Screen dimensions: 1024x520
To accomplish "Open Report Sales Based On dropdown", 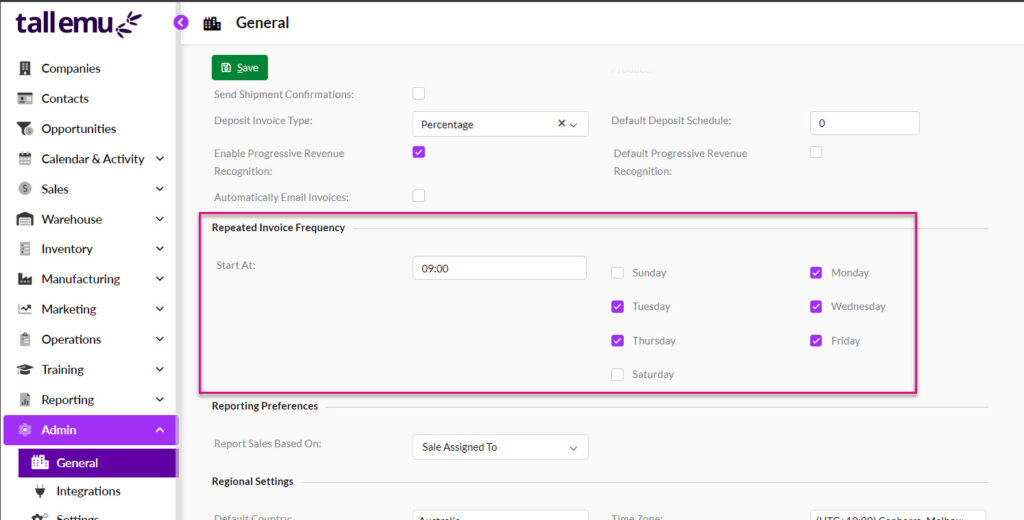I will [x=500, y=447].
